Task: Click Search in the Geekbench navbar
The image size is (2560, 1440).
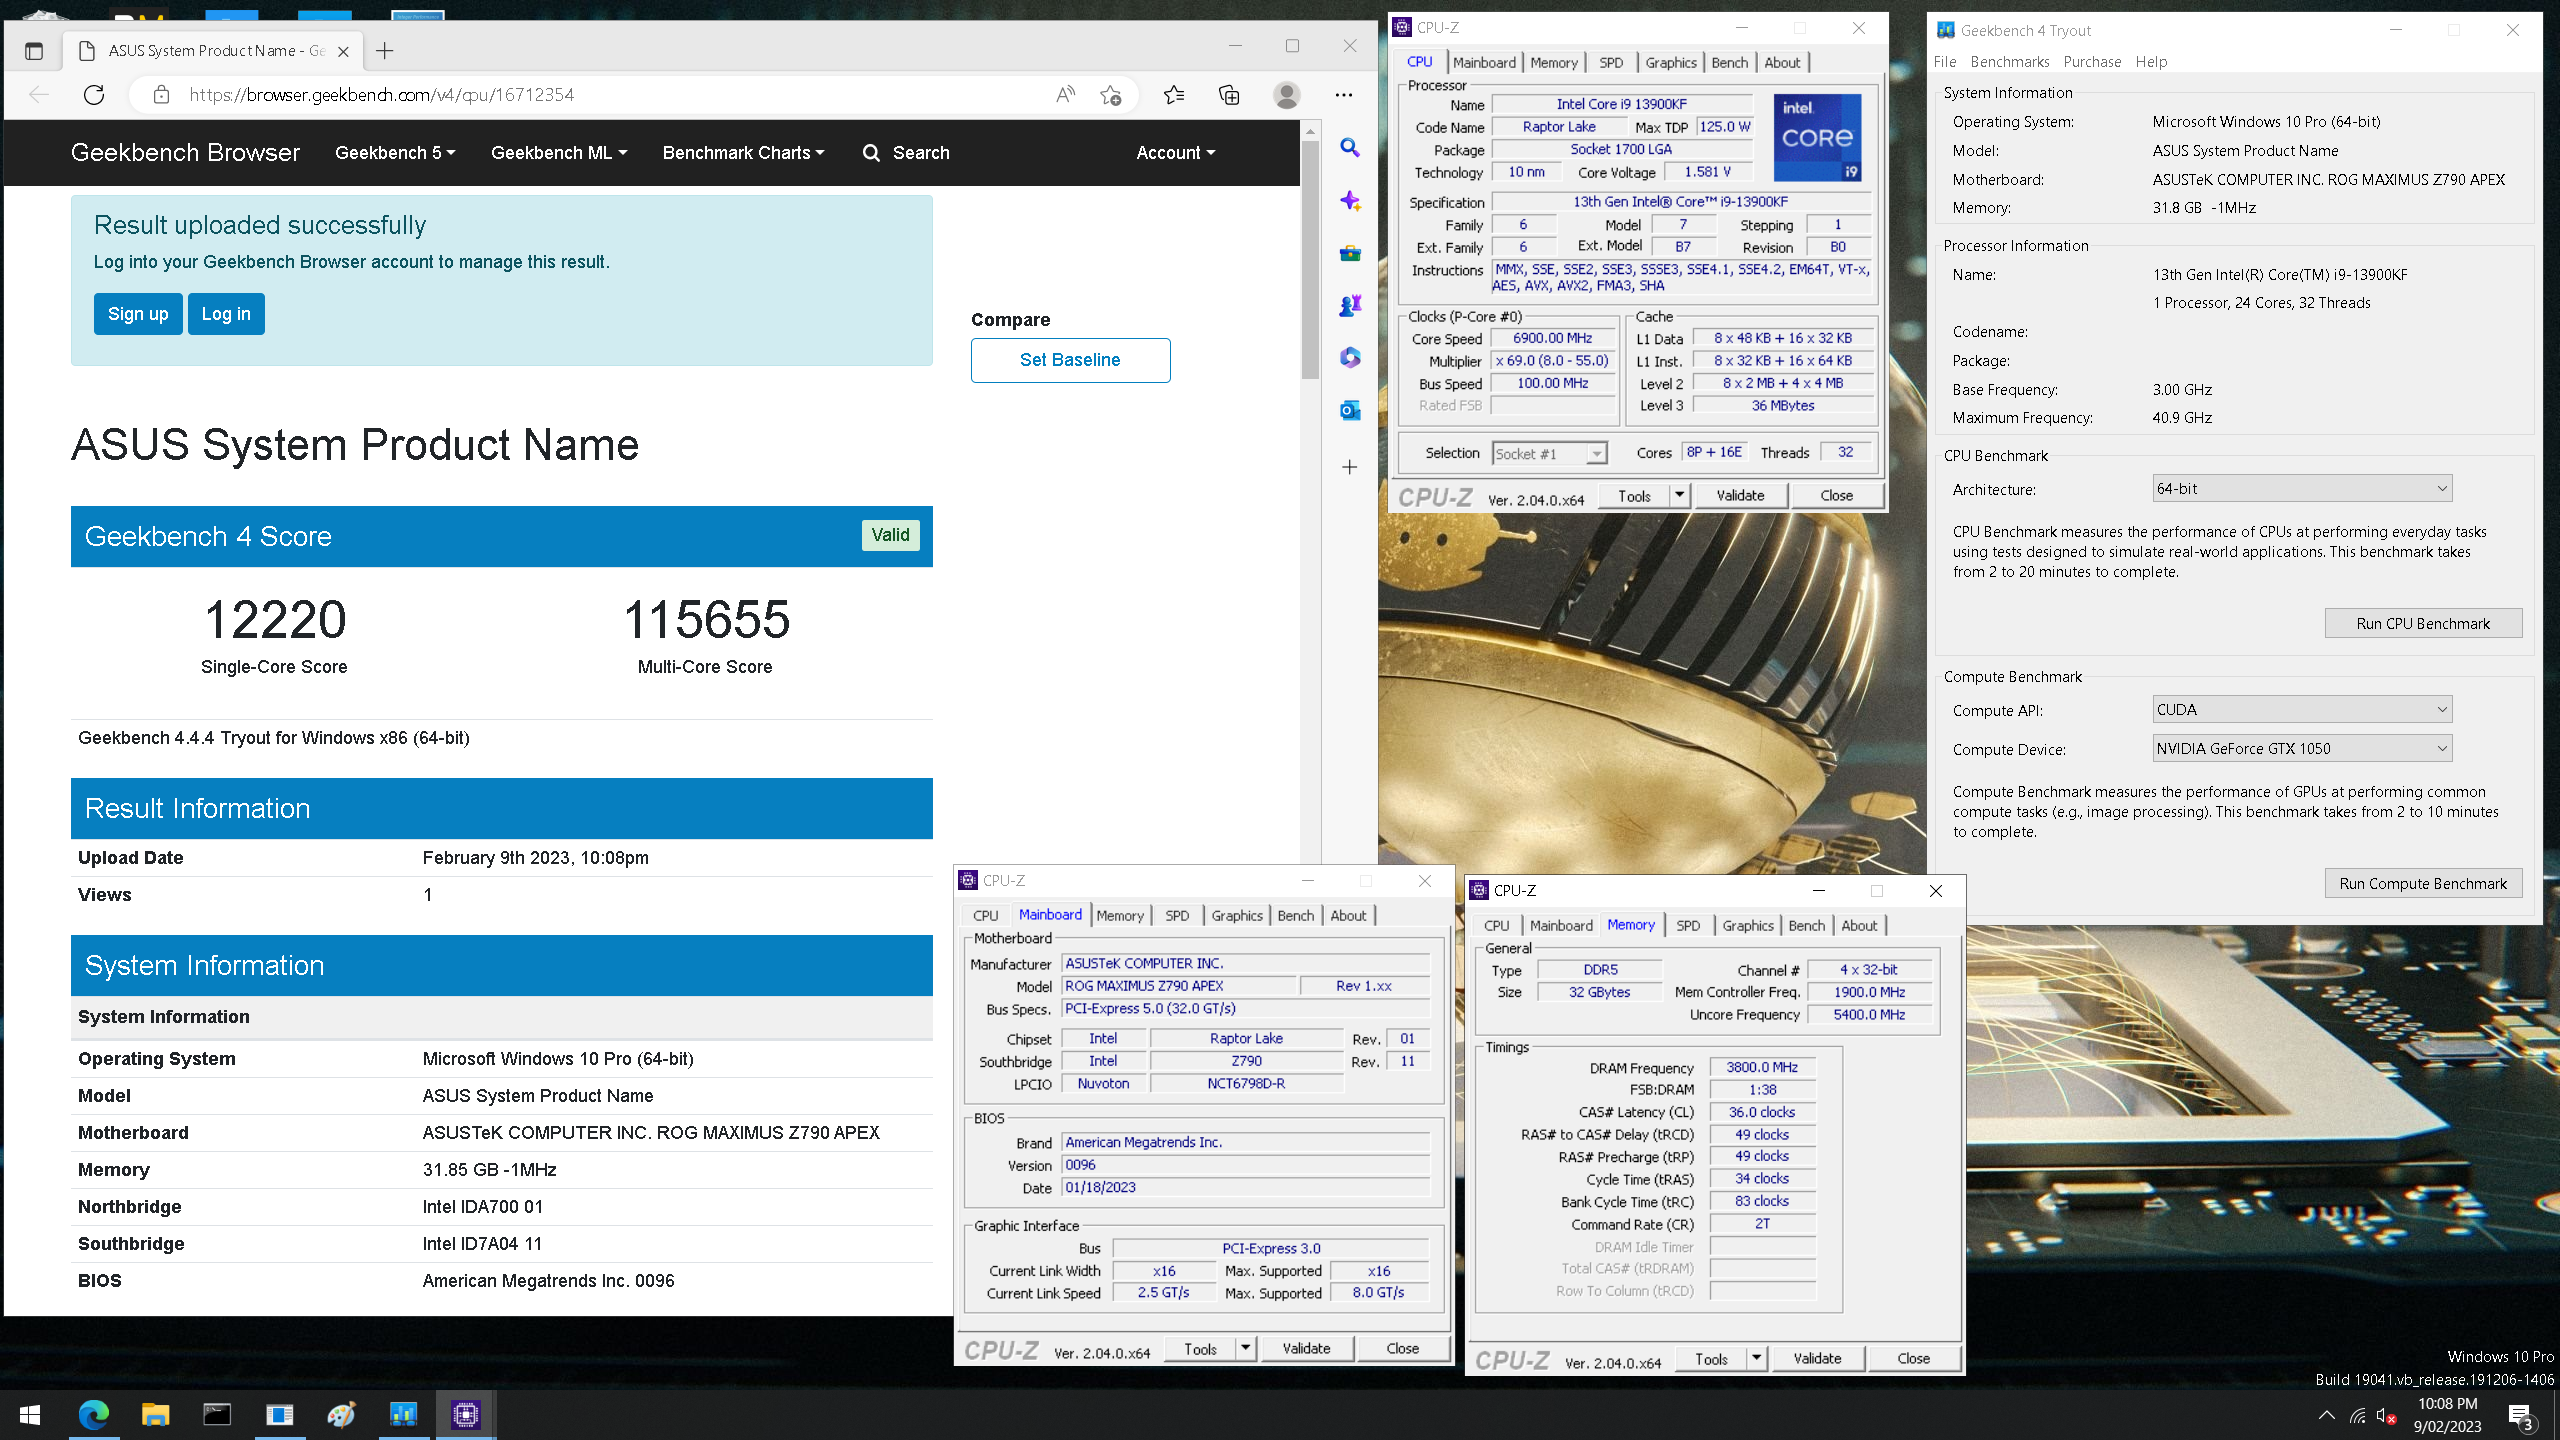Action: 906,153
